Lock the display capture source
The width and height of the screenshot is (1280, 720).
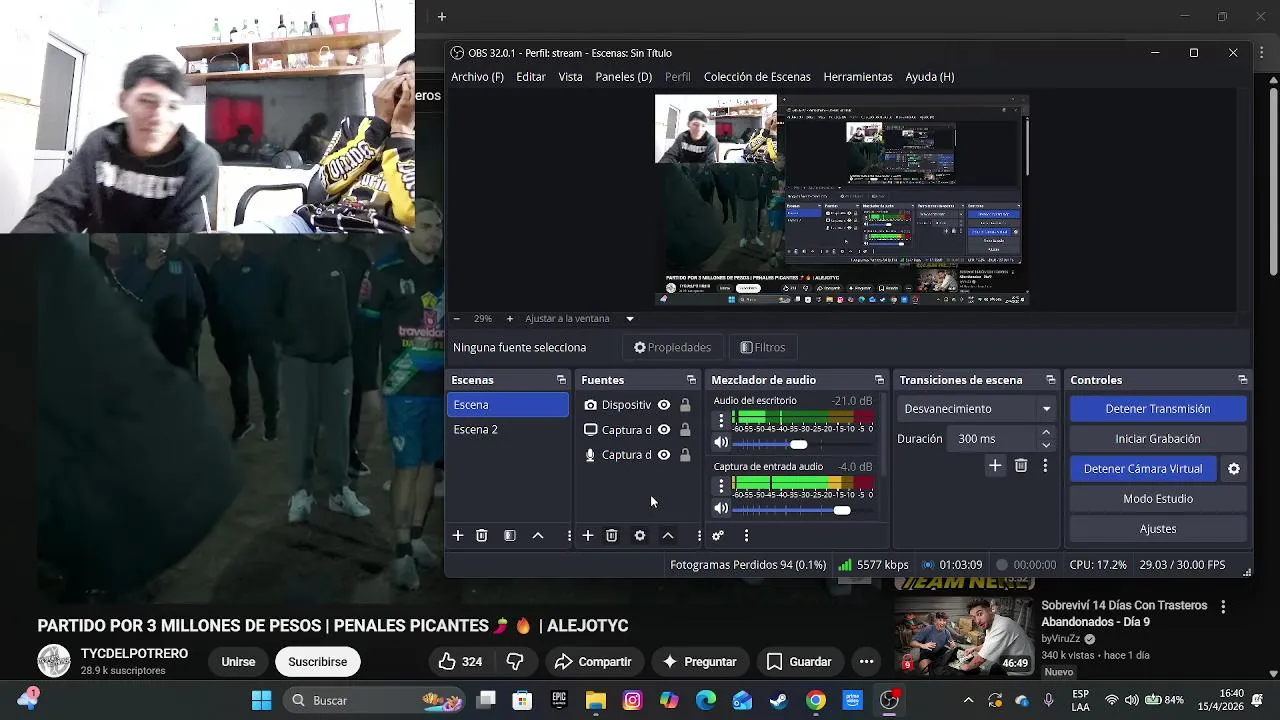pos(685,430)
